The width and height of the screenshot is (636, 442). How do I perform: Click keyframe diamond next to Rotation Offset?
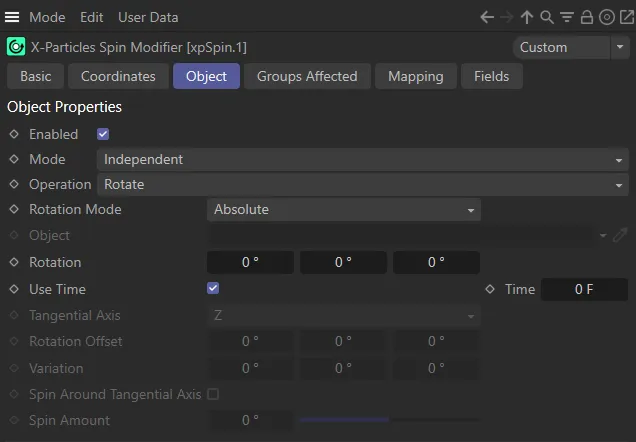pos(14,341)
